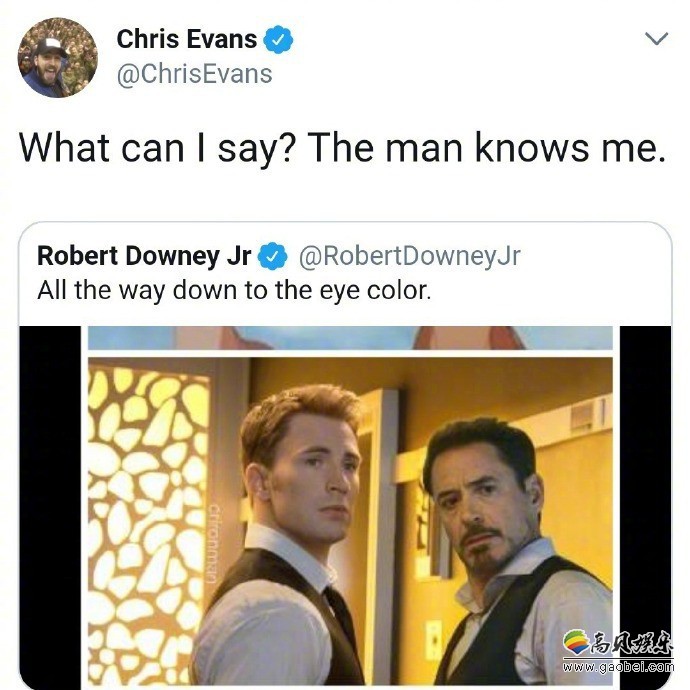
Task: Open the embedded photo of two men
Action: 350,522
